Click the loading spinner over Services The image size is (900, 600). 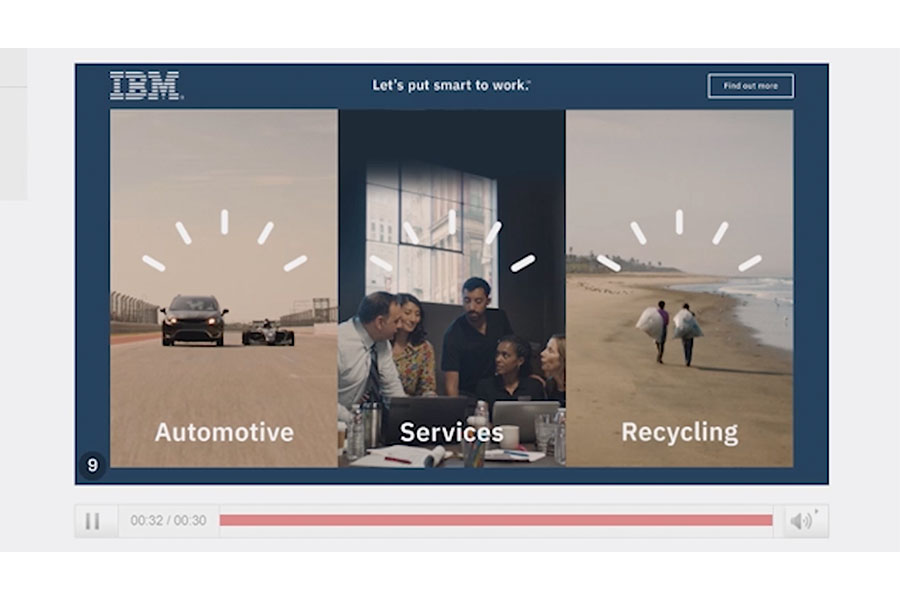(451, 245)
